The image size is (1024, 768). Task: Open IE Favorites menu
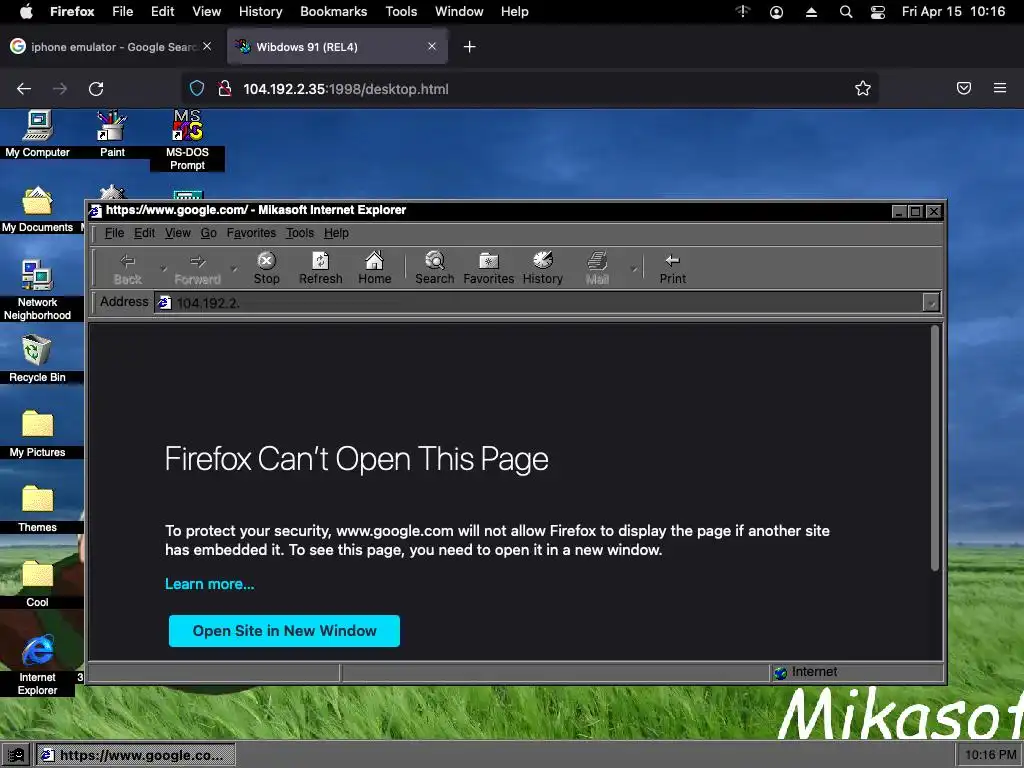coord(251,233)
